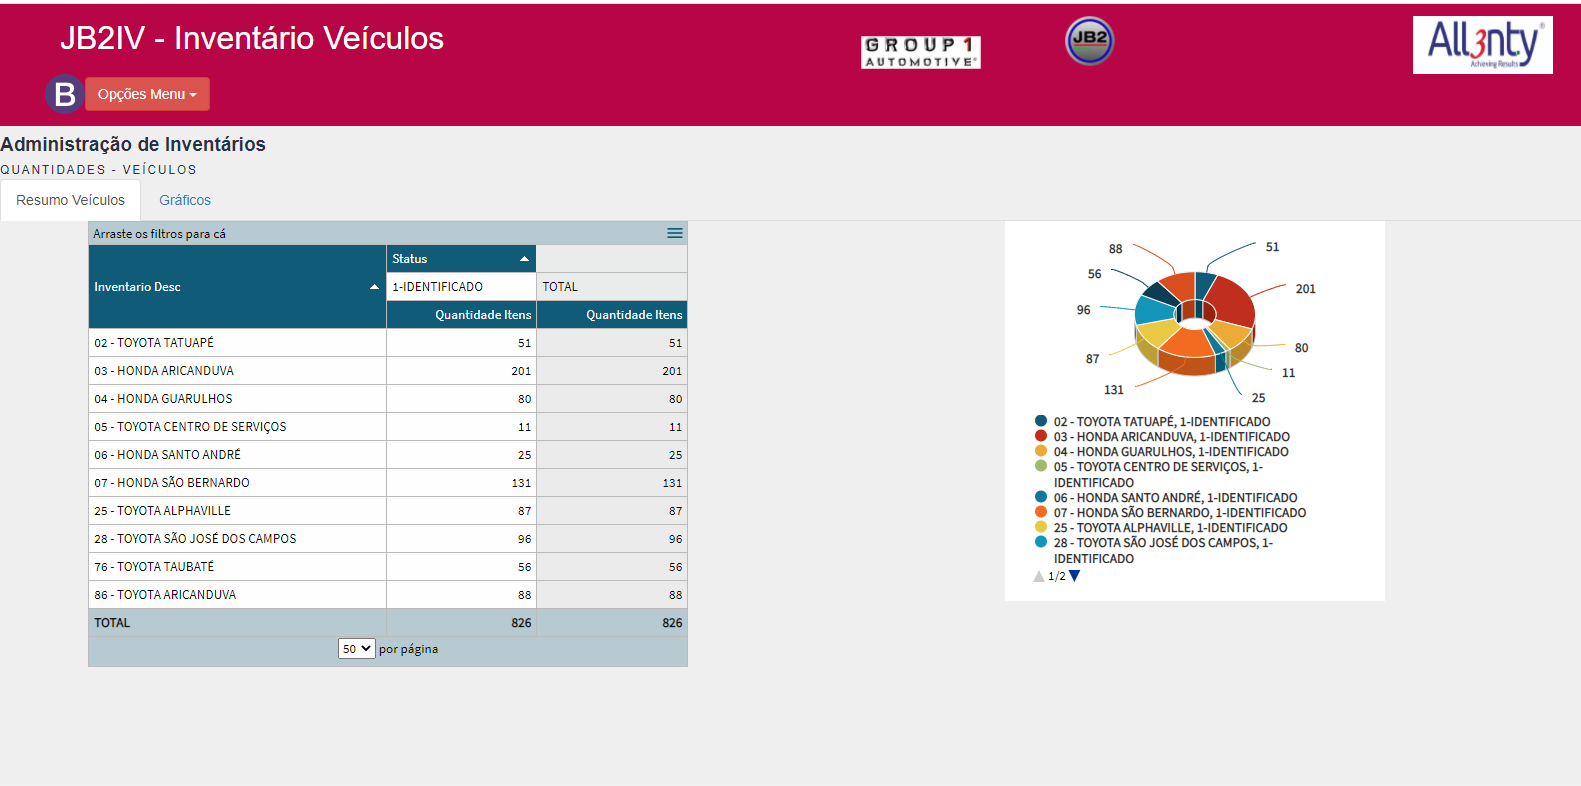Sort by Status column arrow
The width and height of the screenshot is (1581, 786).
tap(524, 259)
